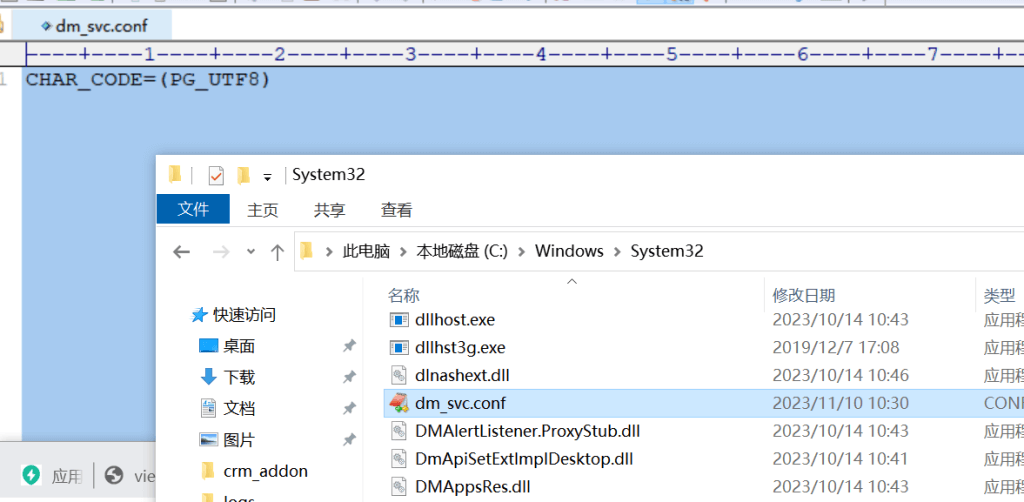Click the 应用 shortcut with green icon

tap(52, 476)
